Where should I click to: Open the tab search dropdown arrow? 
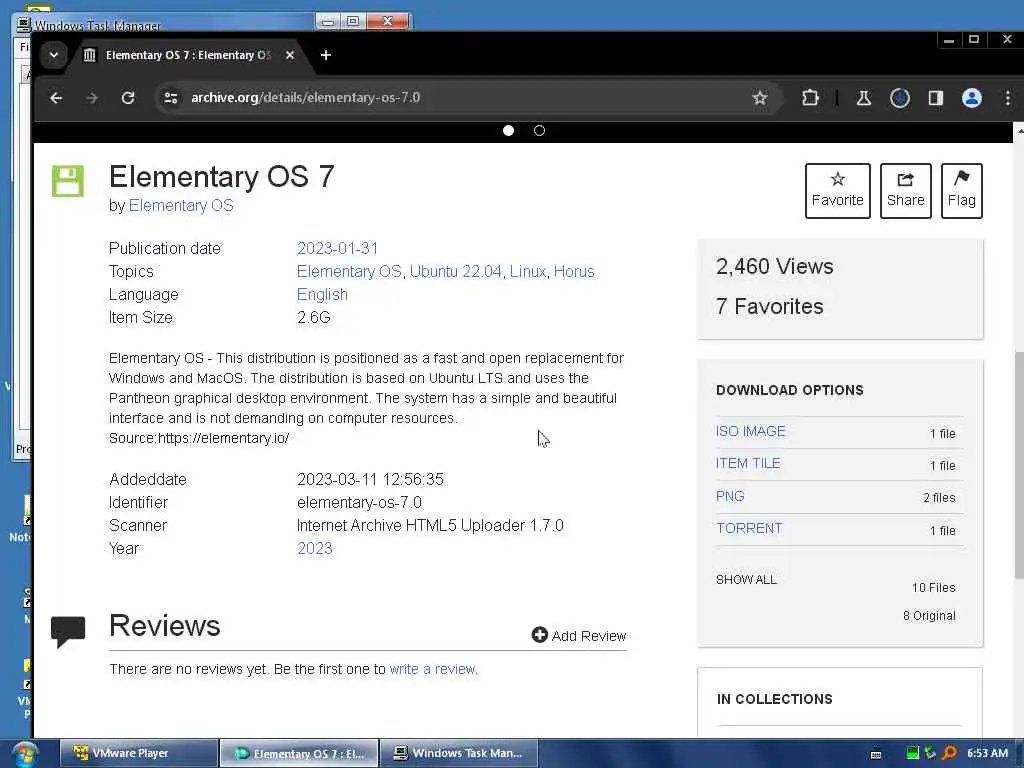[54, 55]
